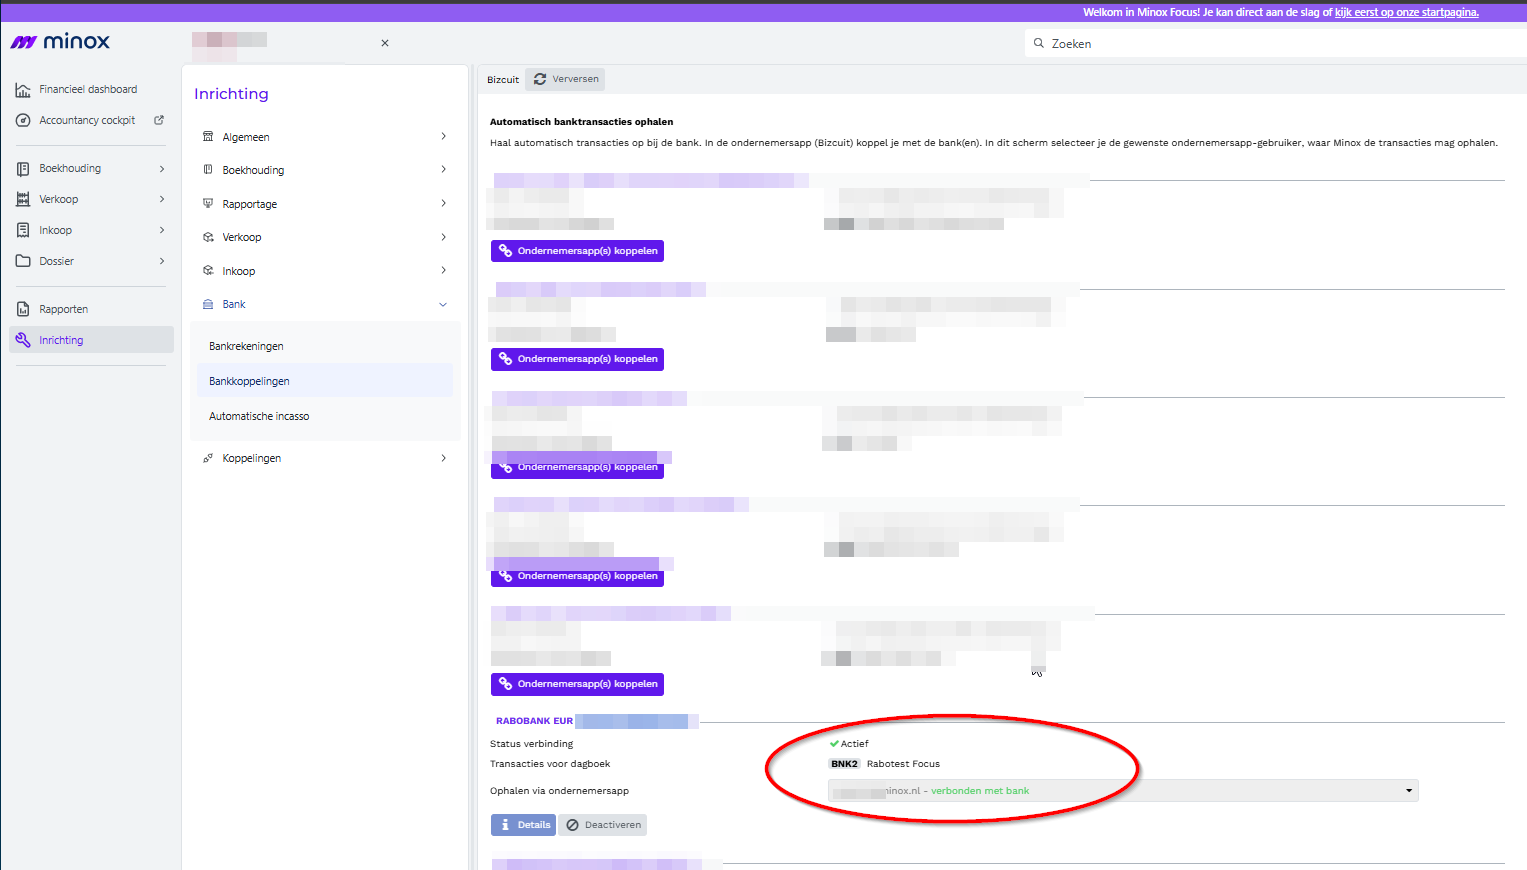The image size is (1527, 870).
Task: Click the Deactiveren button
Action: coord(603,825)
